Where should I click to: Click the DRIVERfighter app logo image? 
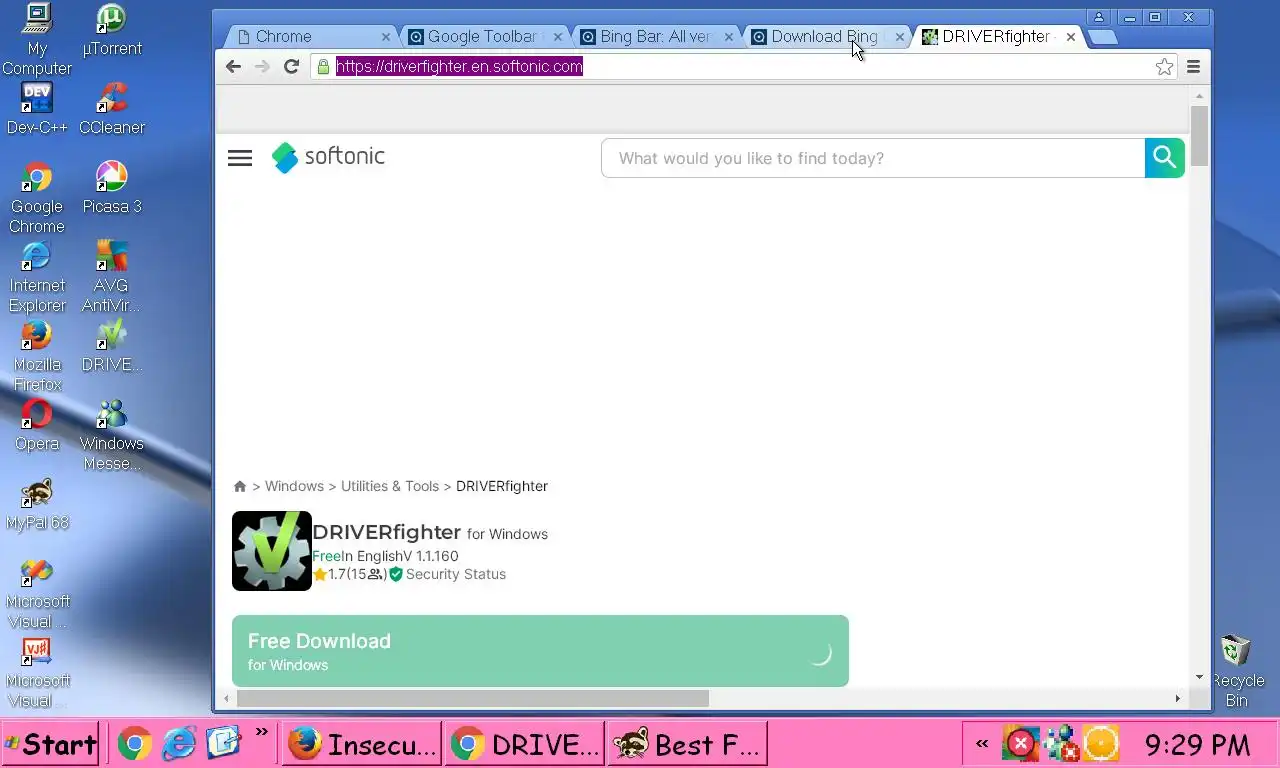[271, 551]
